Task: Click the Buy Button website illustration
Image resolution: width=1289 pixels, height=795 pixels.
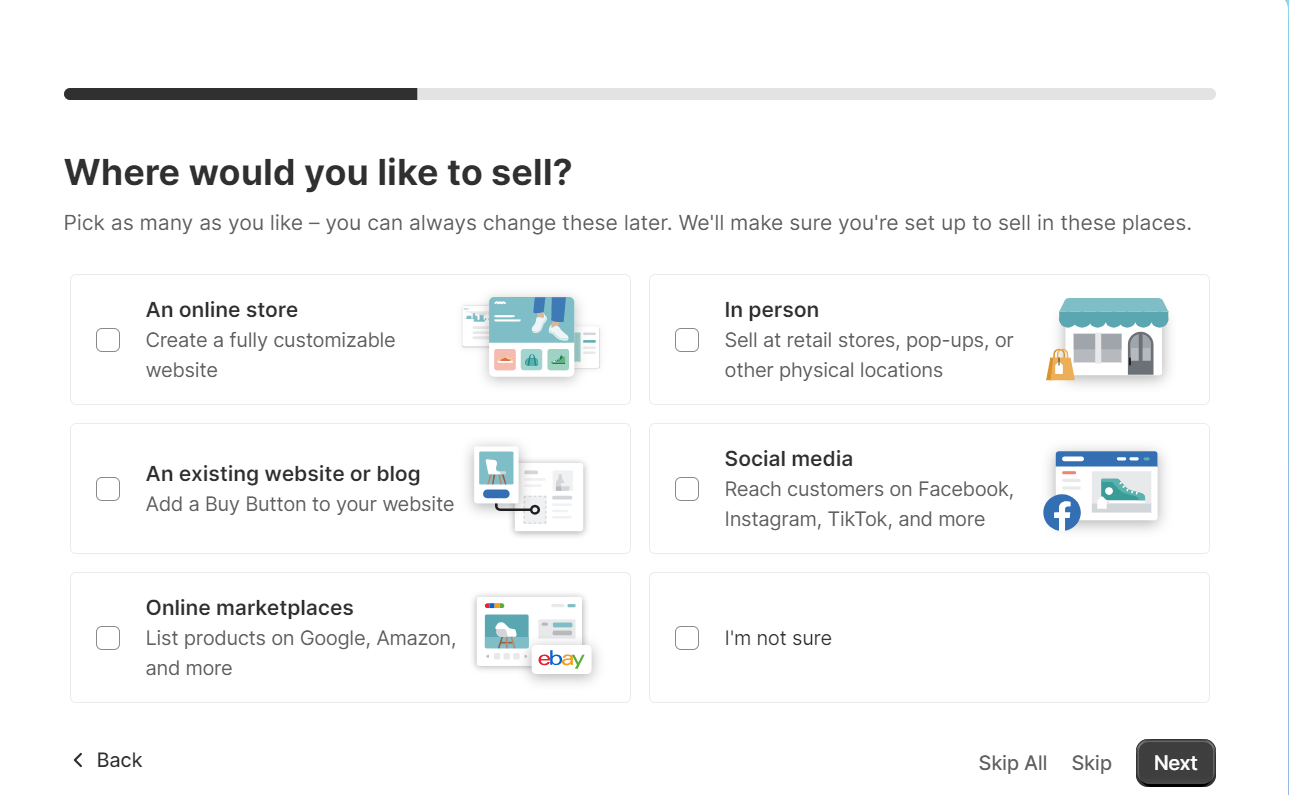Action: [x=529, y=488]
